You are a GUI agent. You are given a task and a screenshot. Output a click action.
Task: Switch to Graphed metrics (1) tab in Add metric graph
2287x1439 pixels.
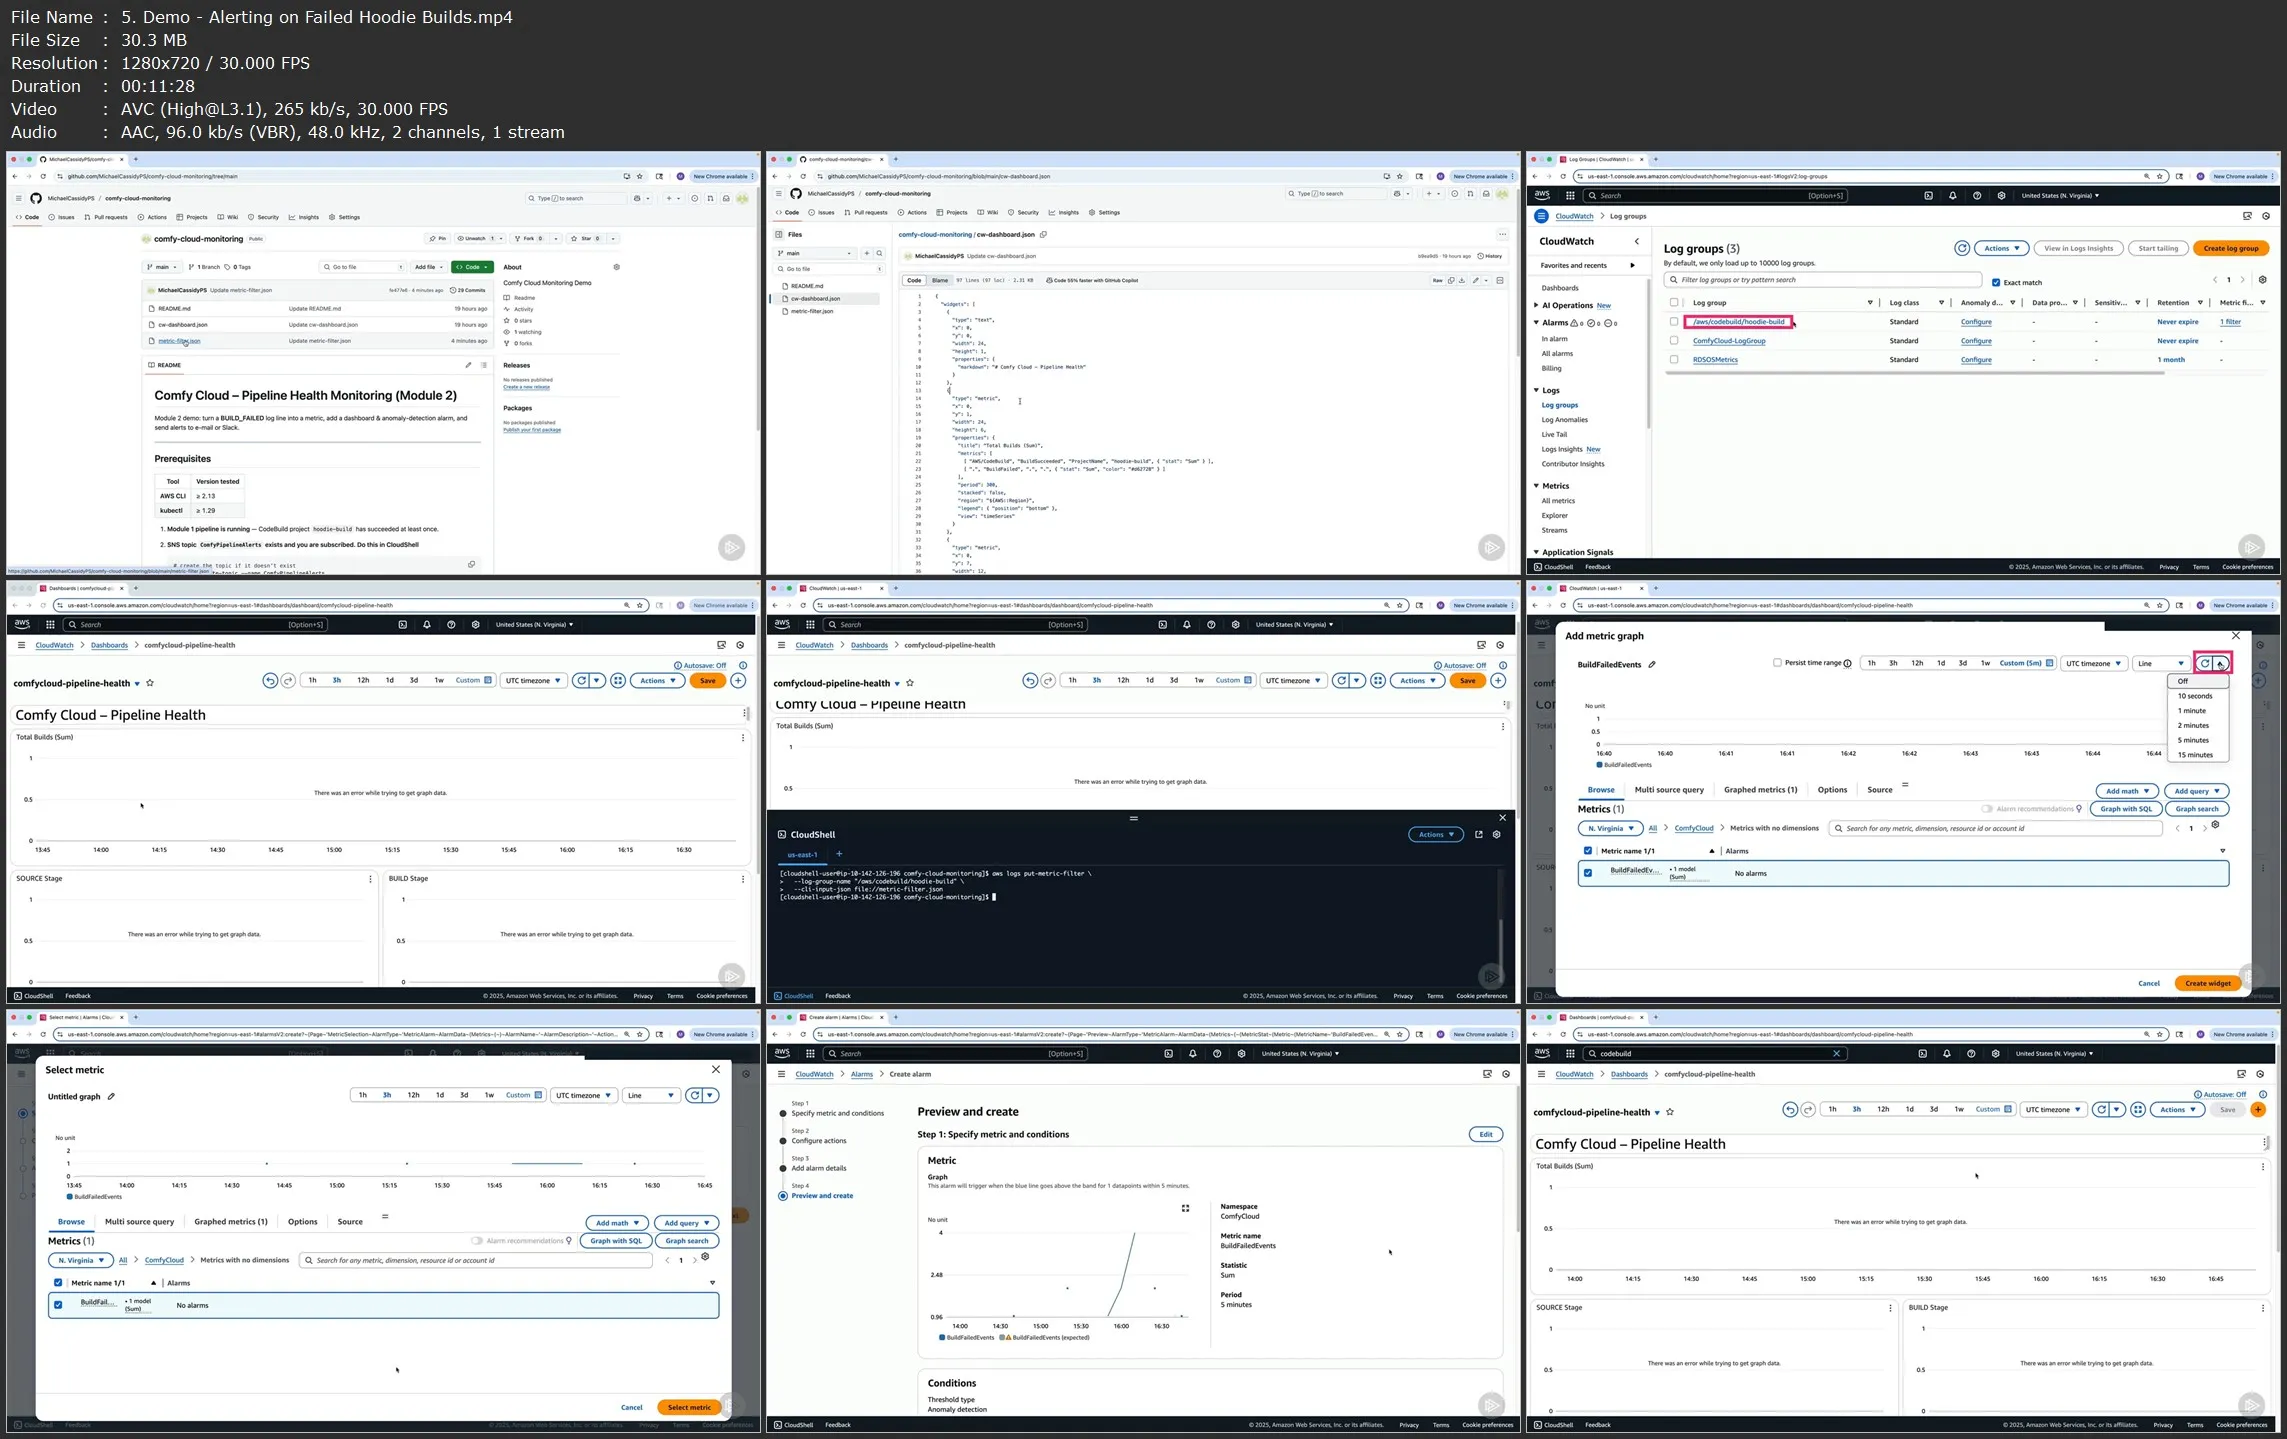pos(1760,790)
